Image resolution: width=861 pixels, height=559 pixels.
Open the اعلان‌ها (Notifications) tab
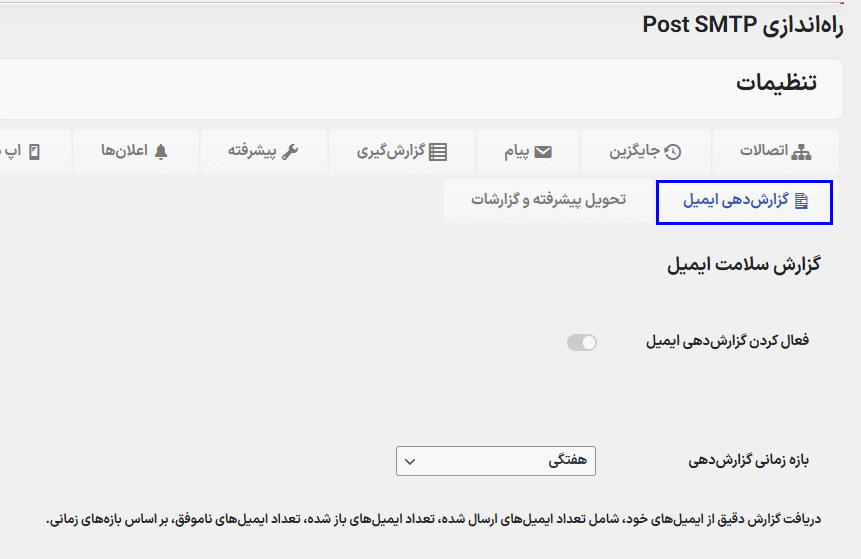(136, 152)
